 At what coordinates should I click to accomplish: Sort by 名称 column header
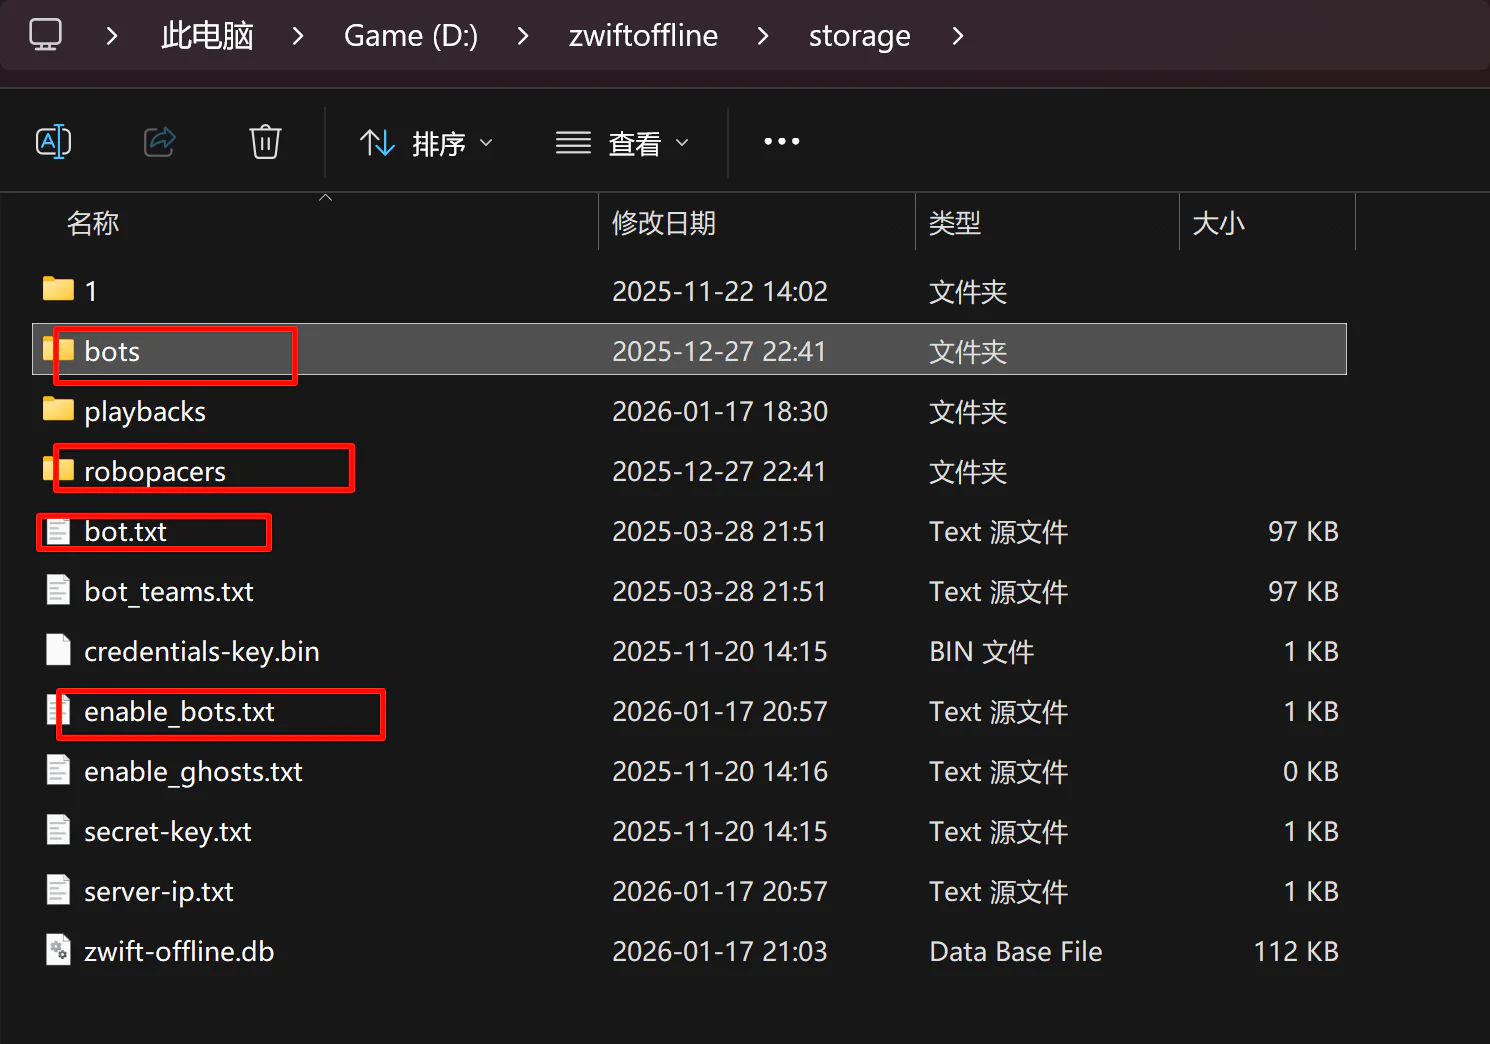pos(93,223)
